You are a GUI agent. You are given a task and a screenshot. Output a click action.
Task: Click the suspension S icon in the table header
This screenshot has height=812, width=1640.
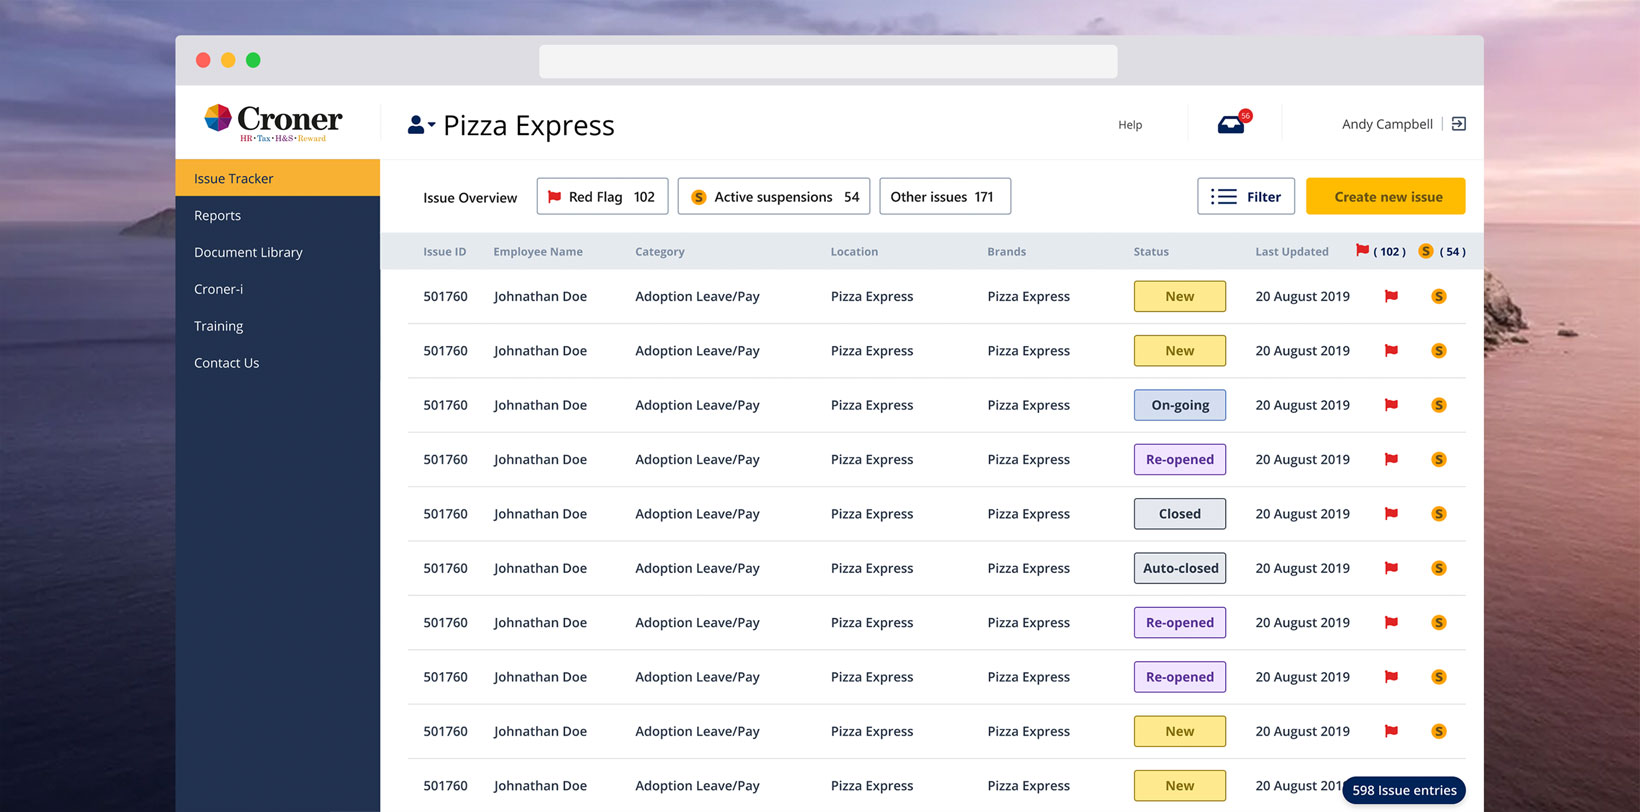[1426, 251]
